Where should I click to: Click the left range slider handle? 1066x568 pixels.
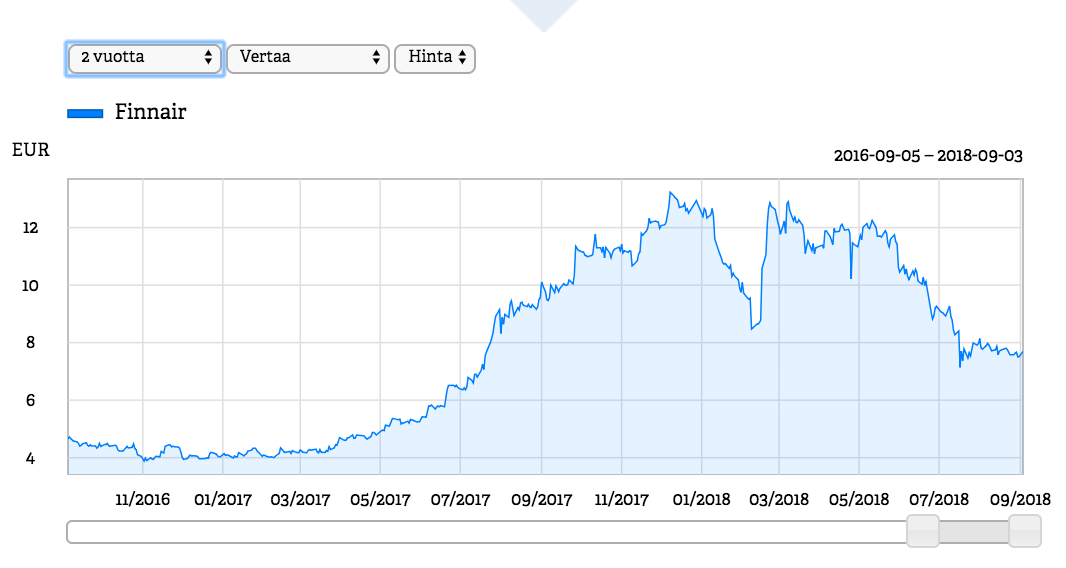click(x=922, y=531)
